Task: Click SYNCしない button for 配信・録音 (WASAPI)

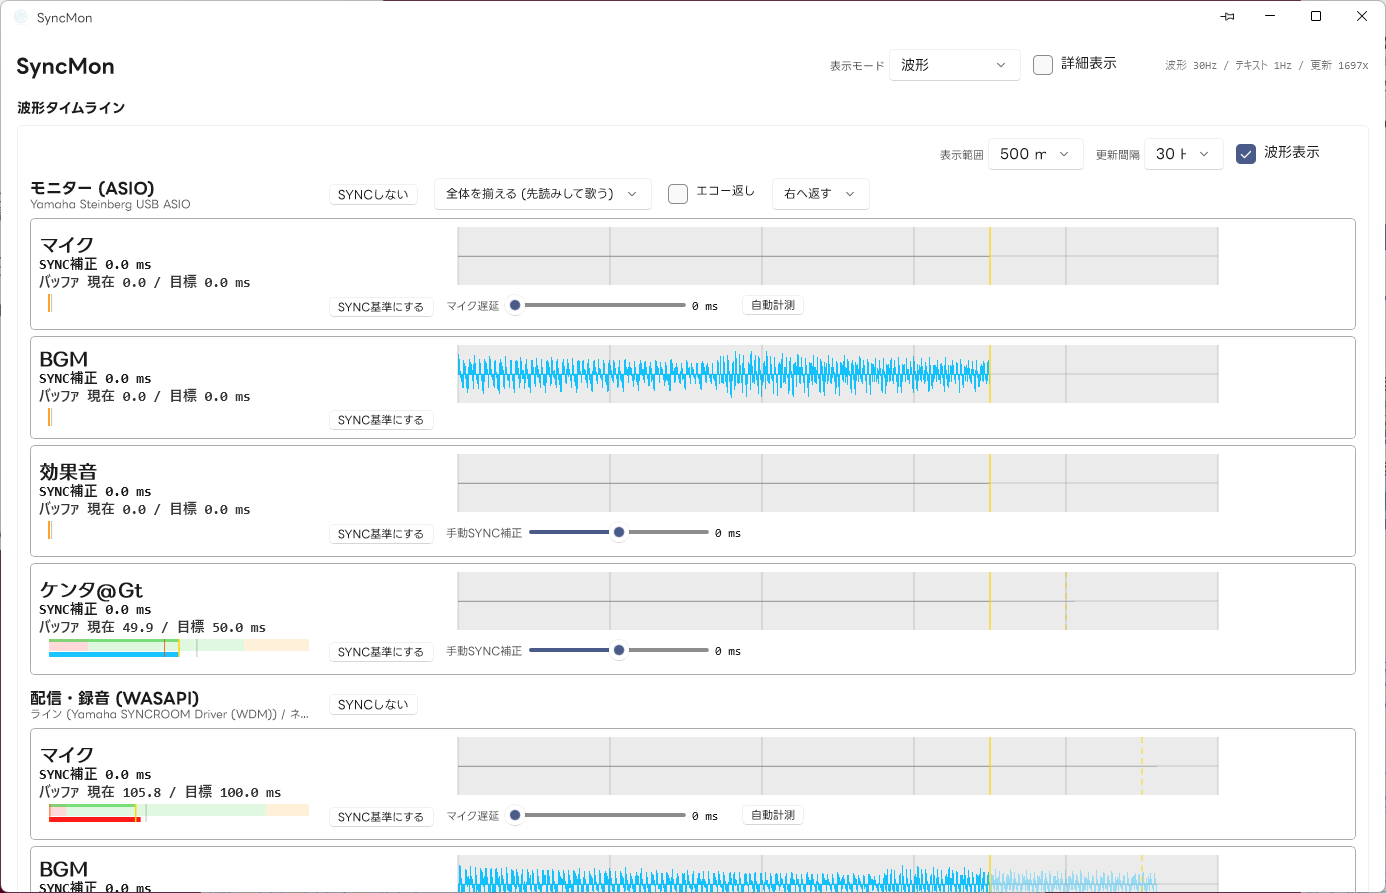Action: tap(373, 705)
